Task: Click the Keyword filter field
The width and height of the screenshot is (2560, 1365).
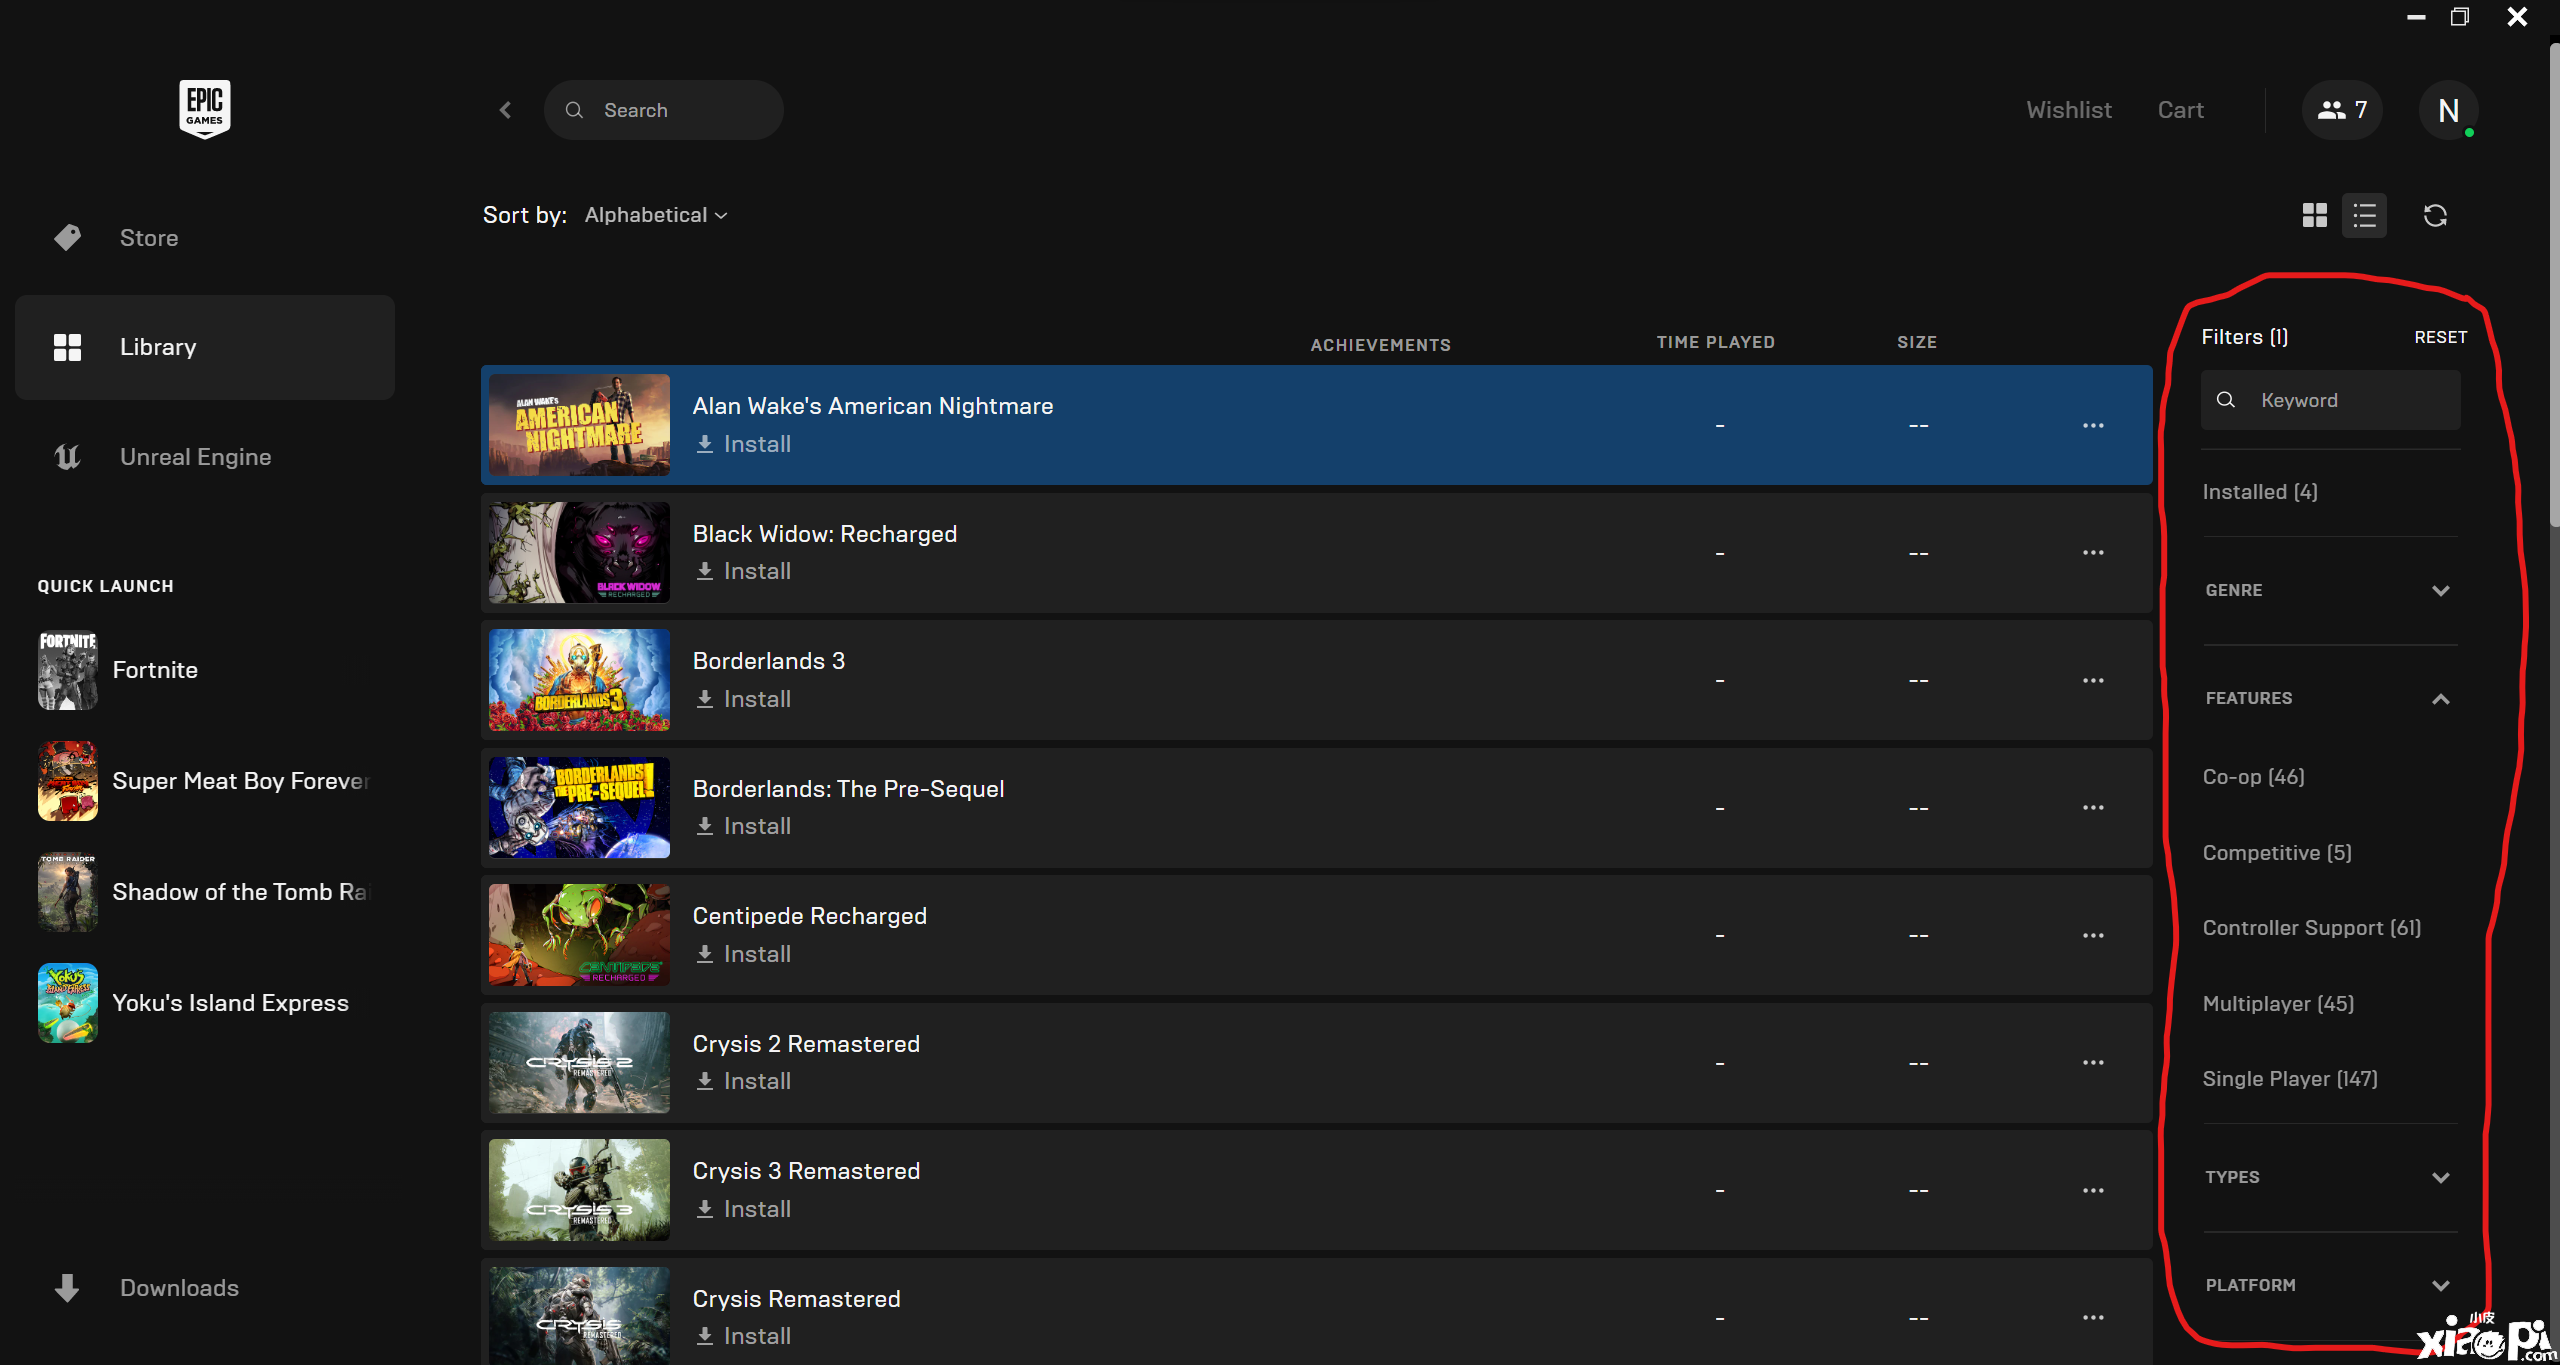Action: pyautogui.click(x=2330, y=401)
